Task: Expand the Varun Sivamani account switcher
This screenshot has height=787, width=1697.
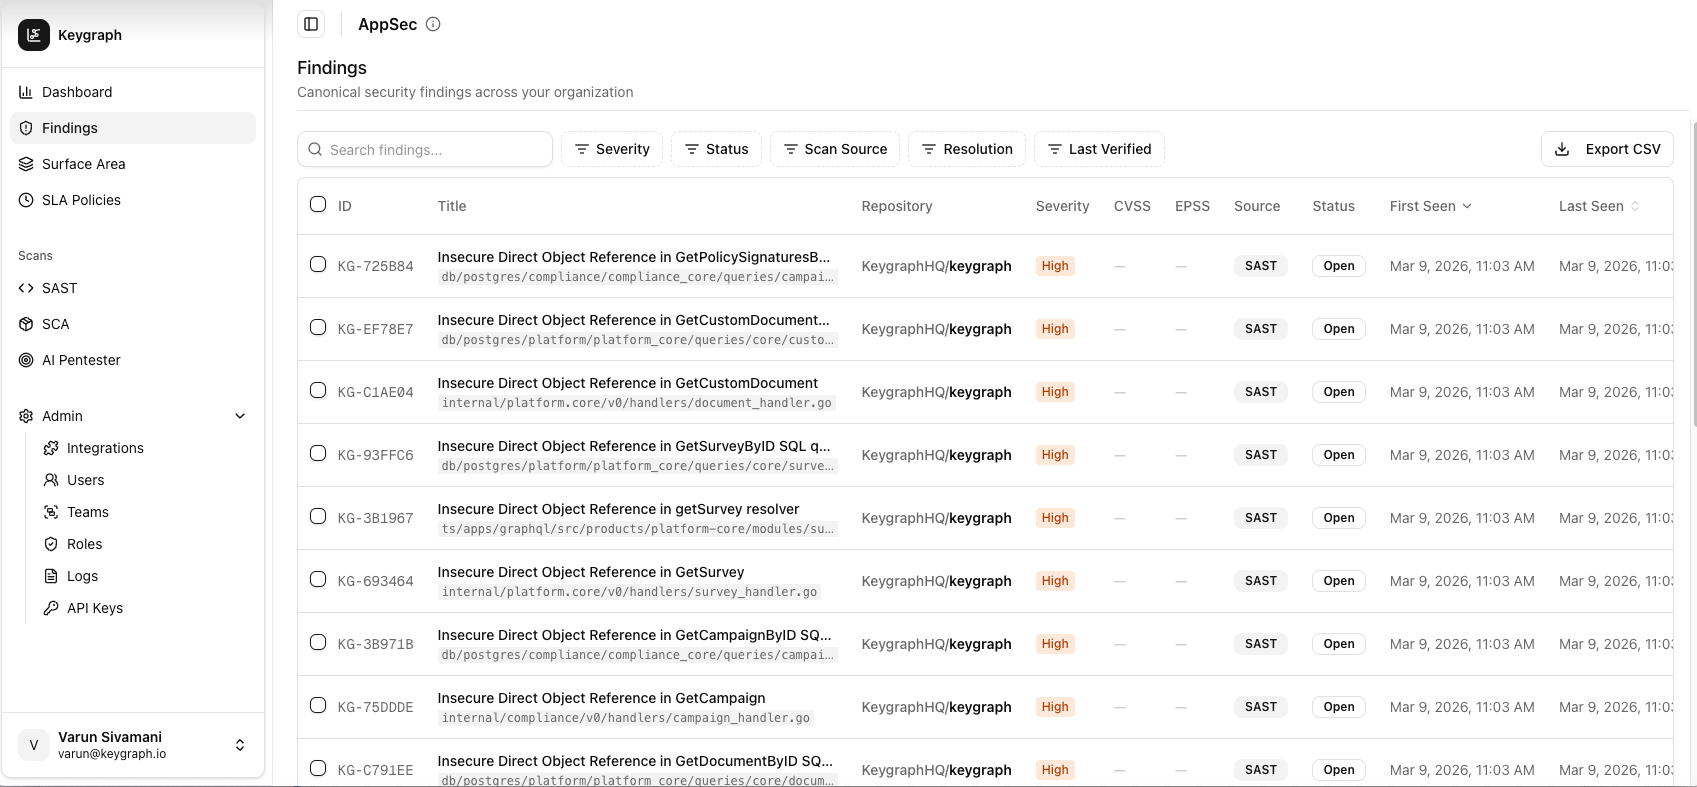Action: click(240, 745)
